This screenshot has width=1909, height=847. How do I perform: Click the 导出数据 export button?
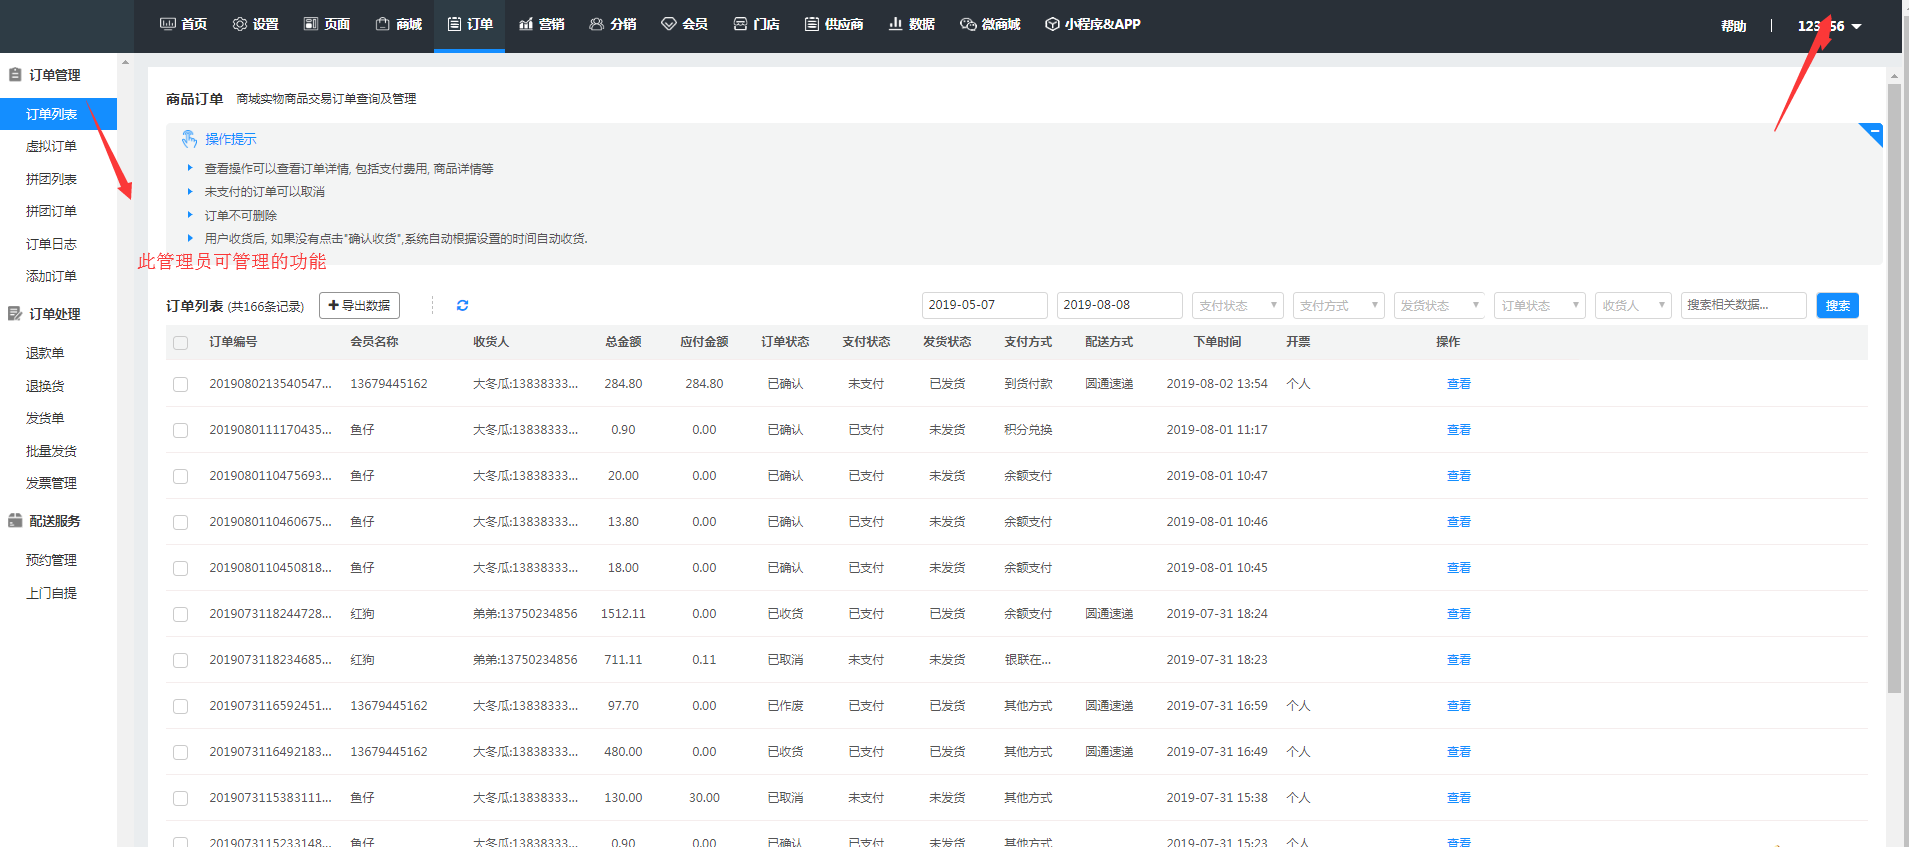(x=359, y=306)
